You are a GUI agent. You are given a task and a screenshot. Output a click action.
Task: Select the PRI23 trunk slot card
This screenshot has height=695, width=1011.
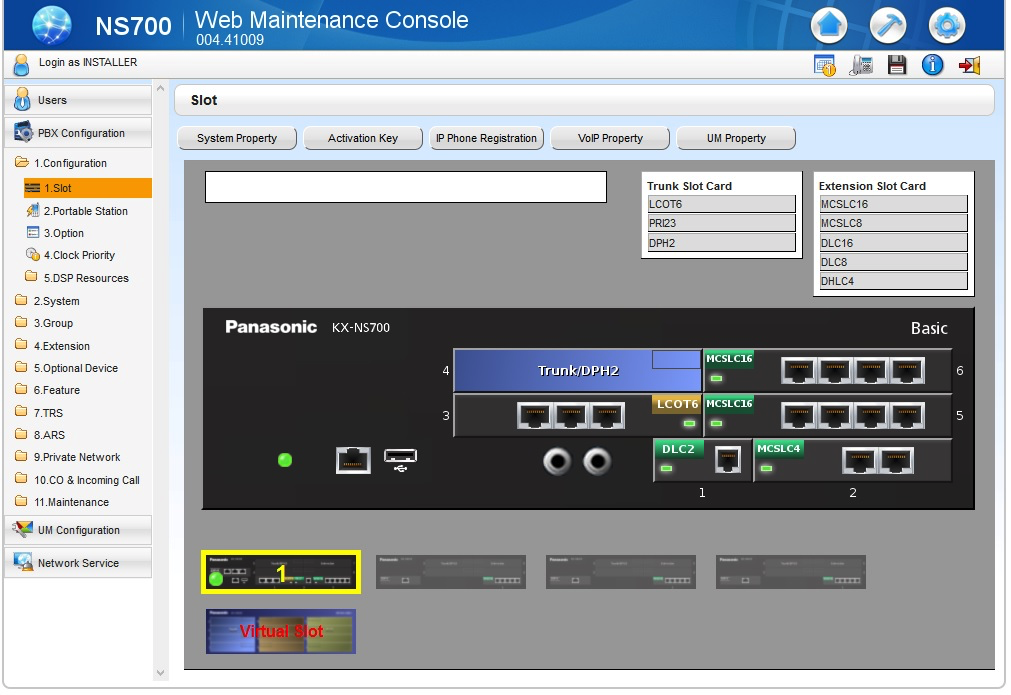[x=721, y=223]
